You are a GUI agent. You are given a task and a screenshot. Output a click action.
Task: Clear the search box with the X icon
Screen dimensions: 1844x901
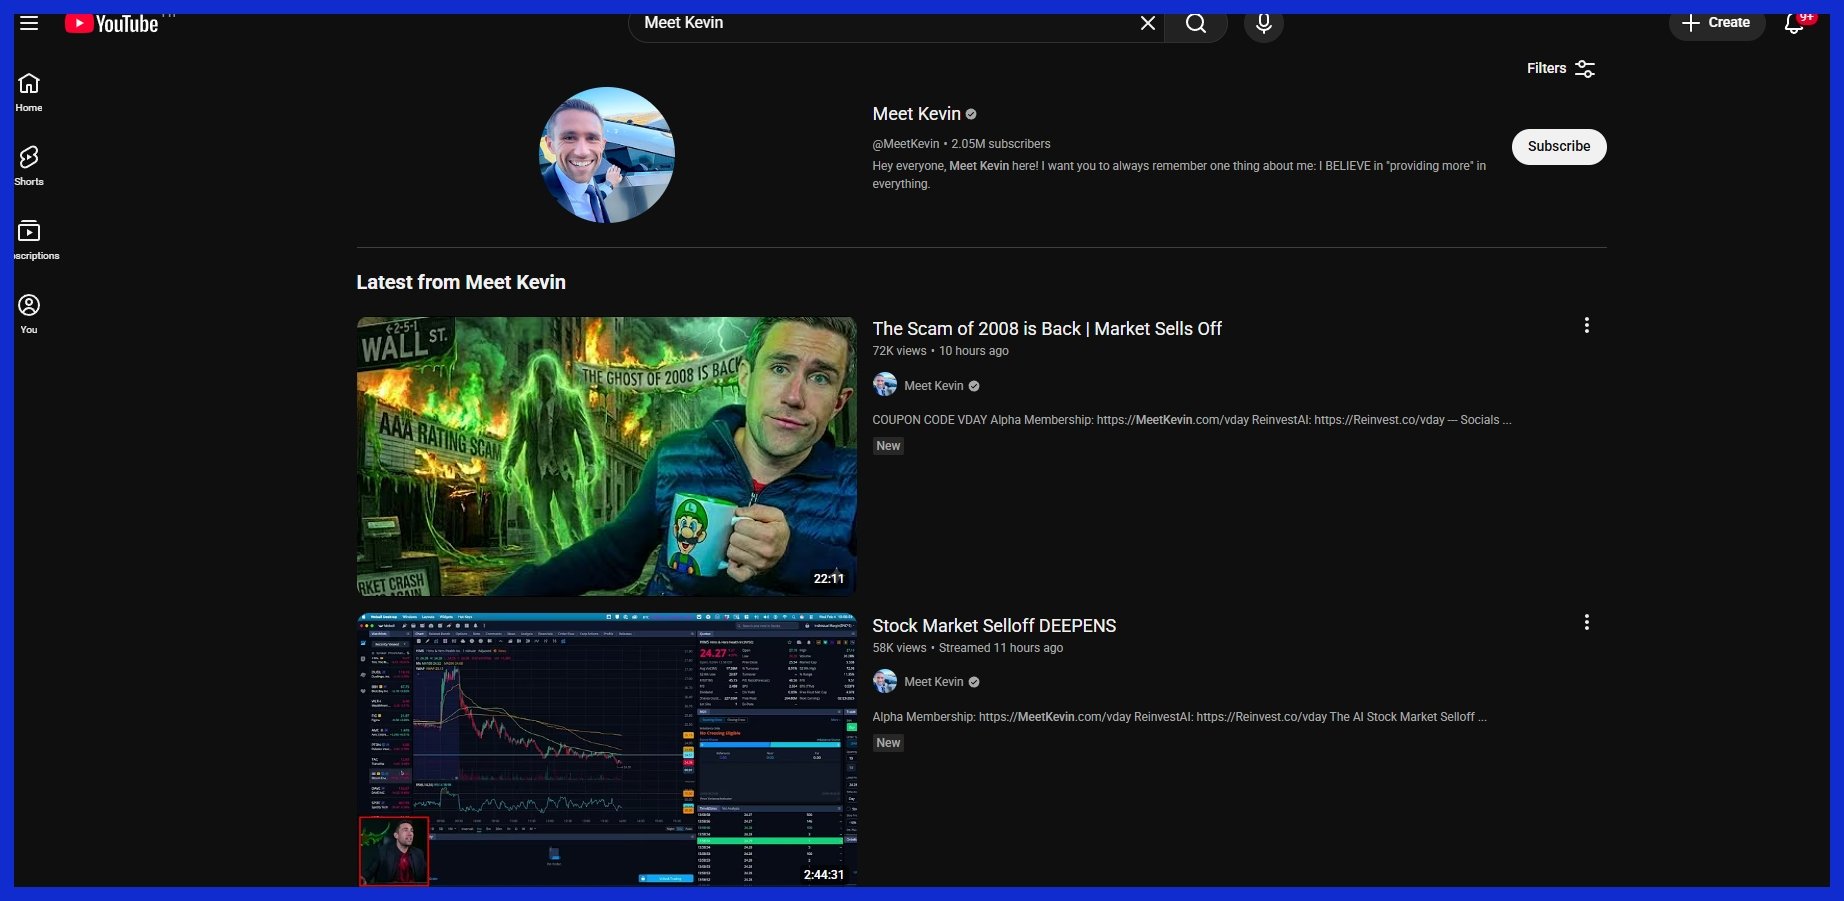(1147, 23)
